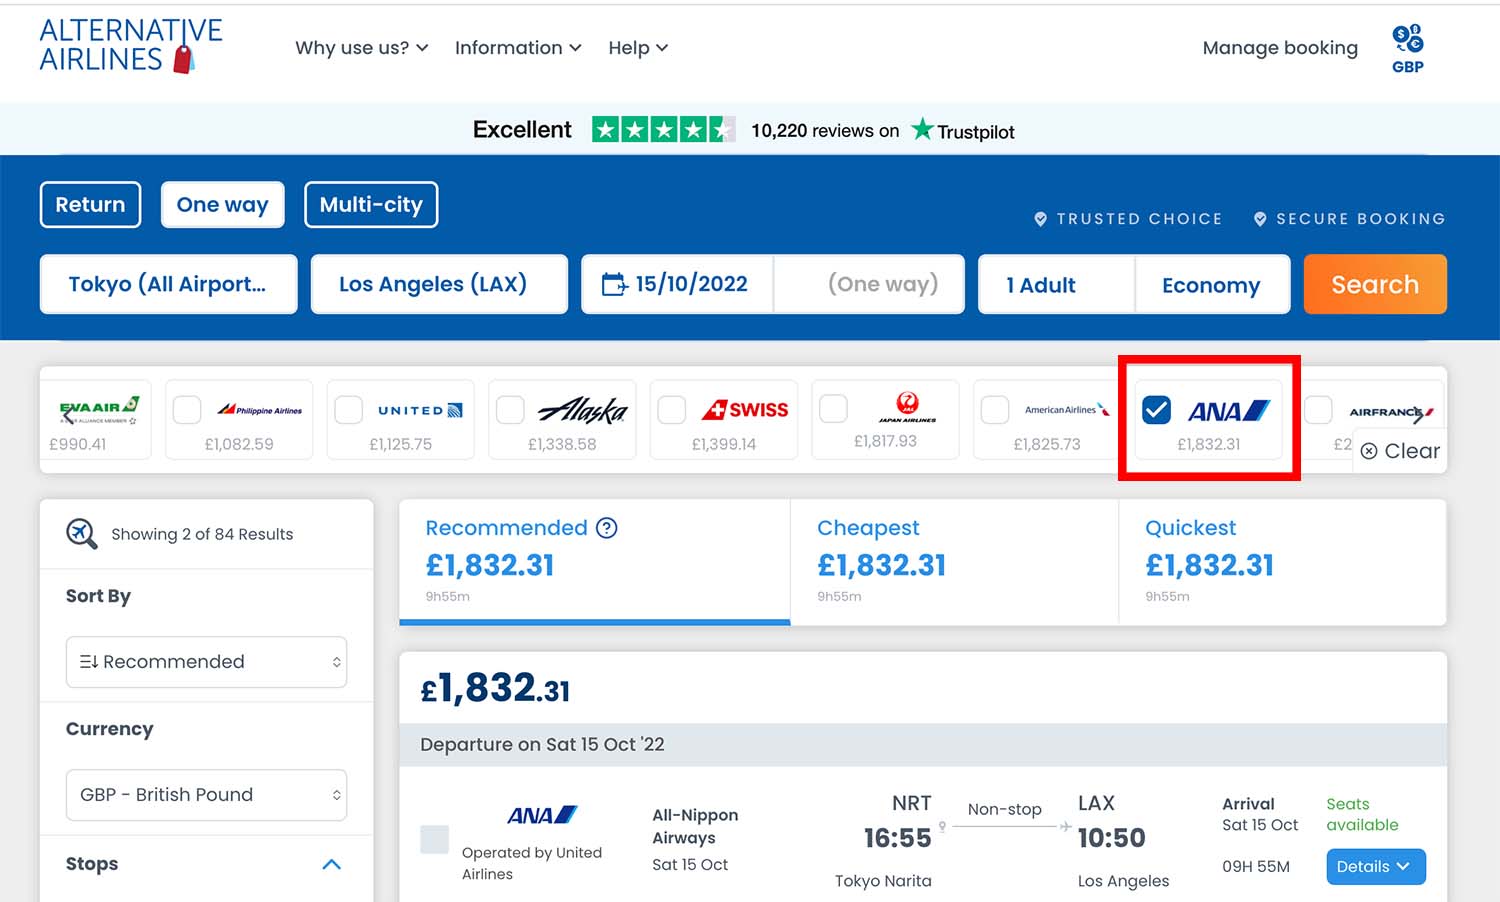
Task: Click the EVA Air airline logo
Action: (x=99, y=409)
